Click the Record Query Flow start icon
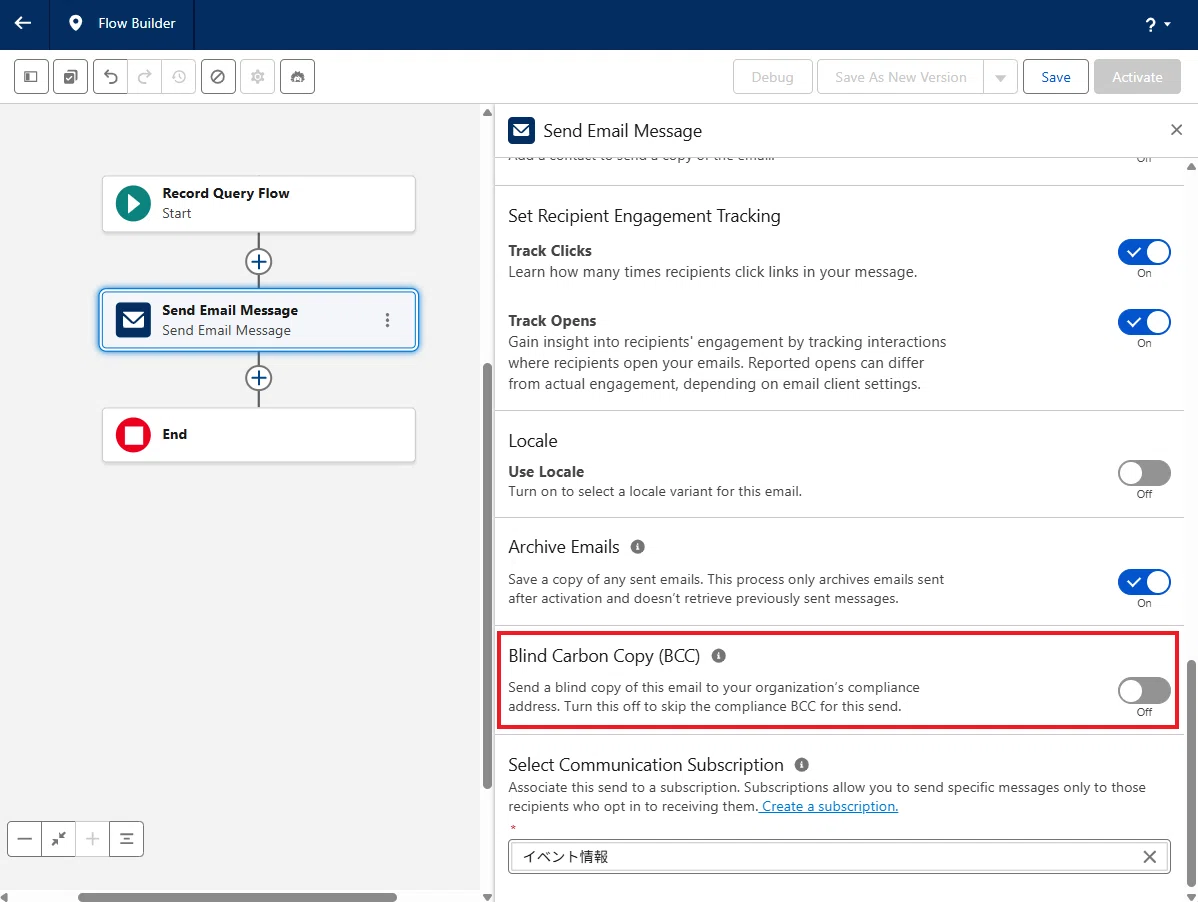The width and height of the screenshot is (1198, 902). [133, 203]
